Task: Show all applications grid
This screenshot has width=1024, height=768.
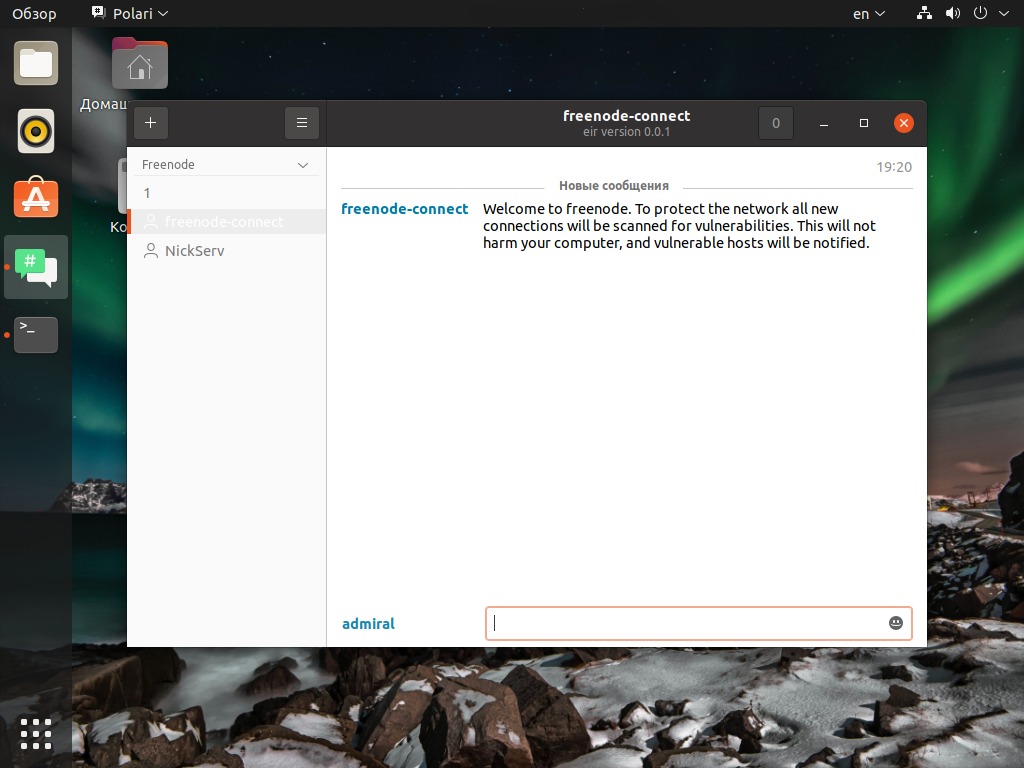Action: [x=36, y=733]
